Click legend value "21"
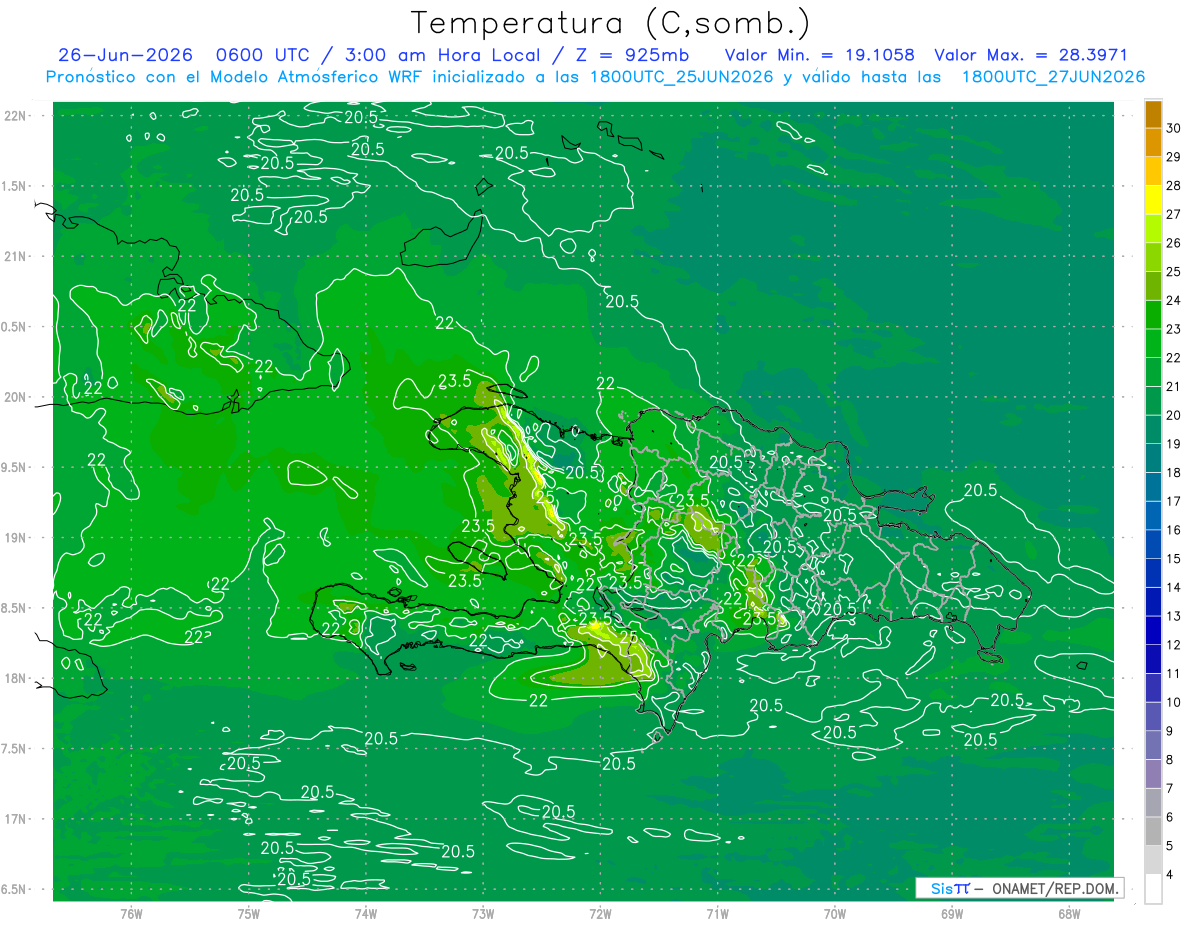 (x=1174, y=386)
